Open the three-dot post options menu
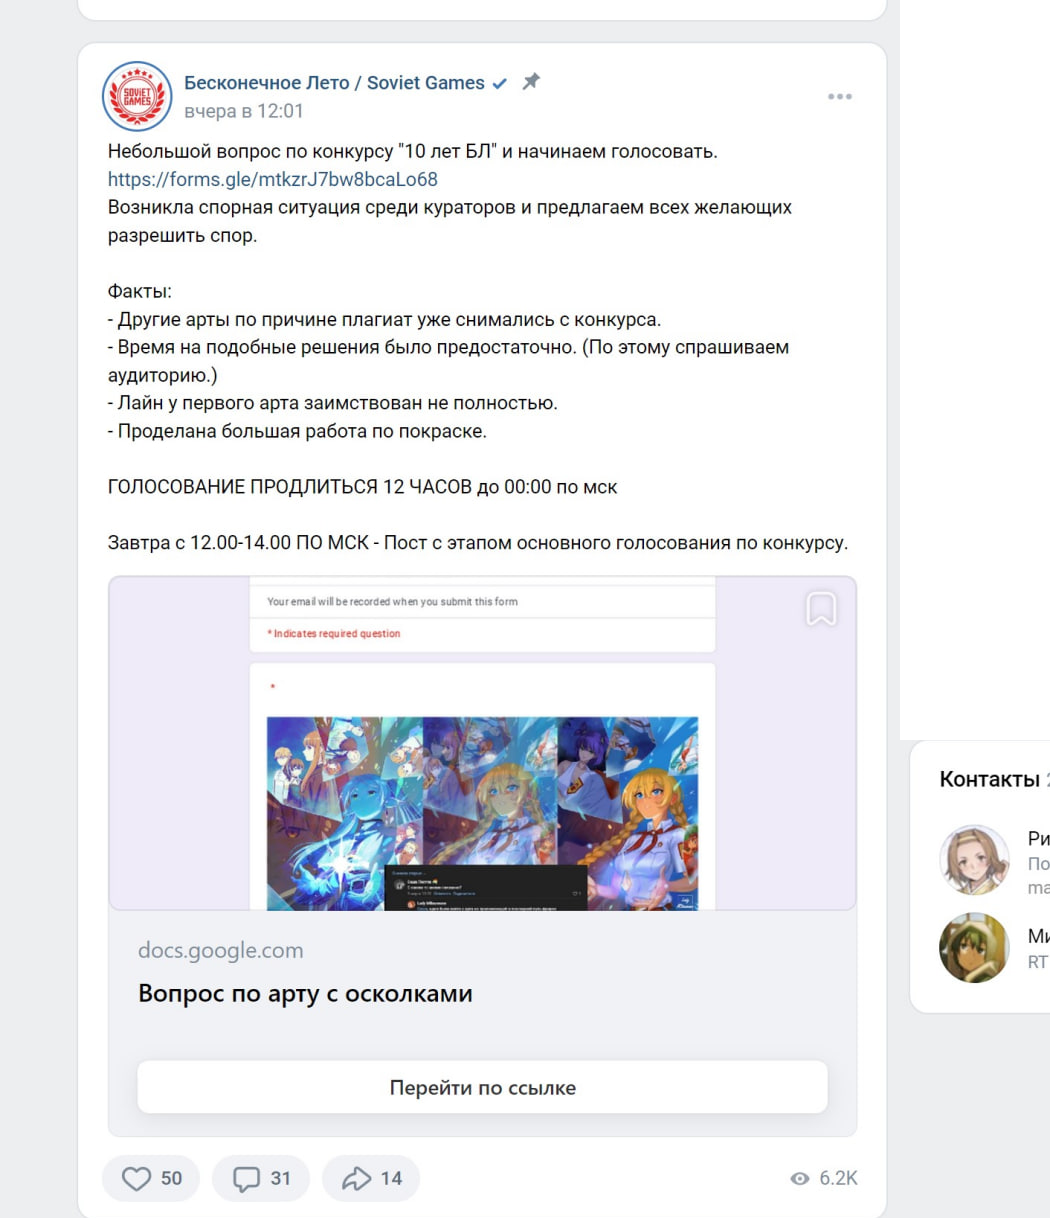Viewport: 1050px width, 1218px height. [x=840, y=97]
